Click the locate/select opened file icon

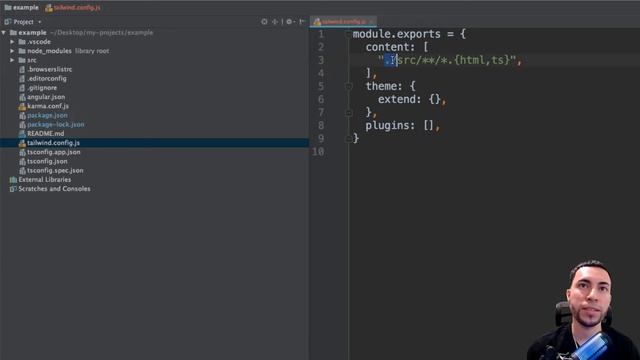tap(264, 22)
